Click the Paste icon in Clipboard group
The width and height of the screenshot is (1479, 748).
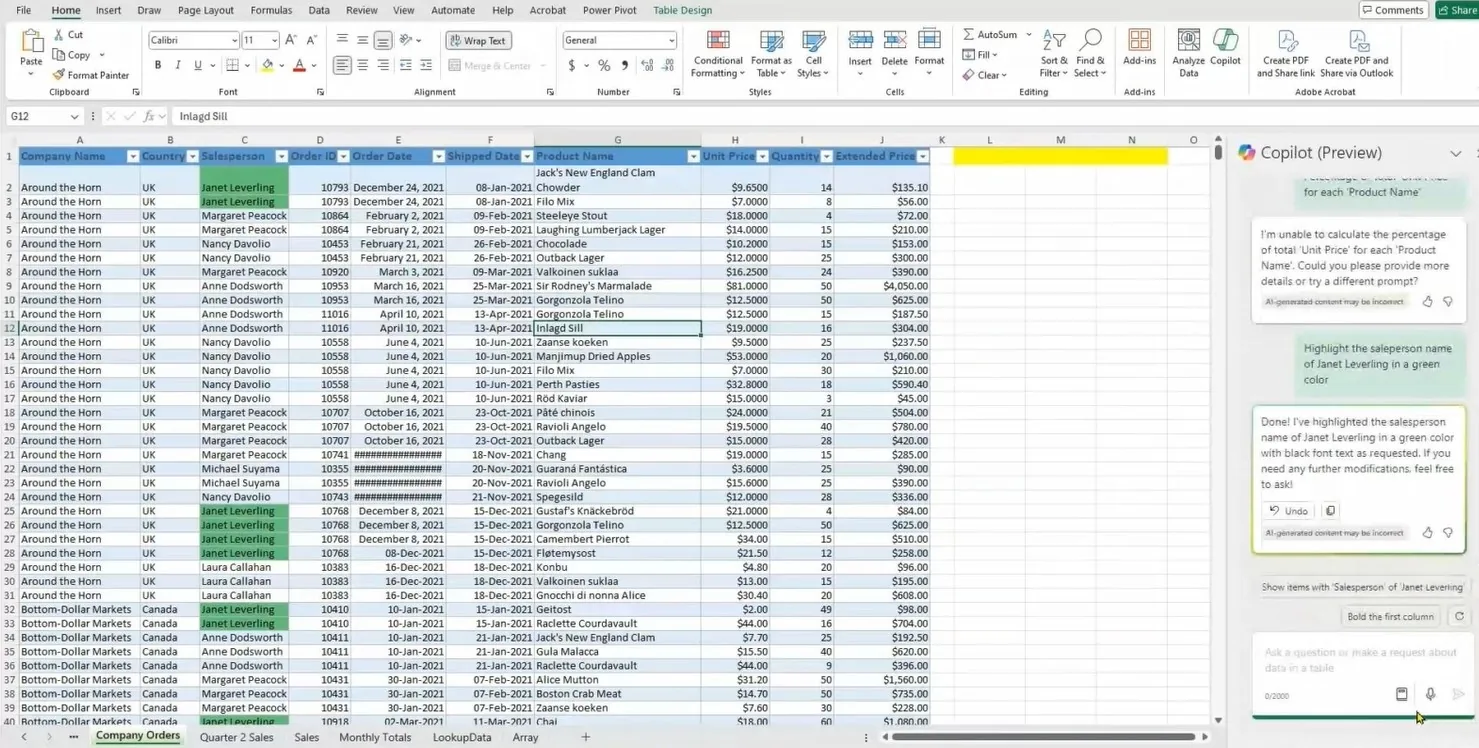pyautogui.click(x=31, y=42)
